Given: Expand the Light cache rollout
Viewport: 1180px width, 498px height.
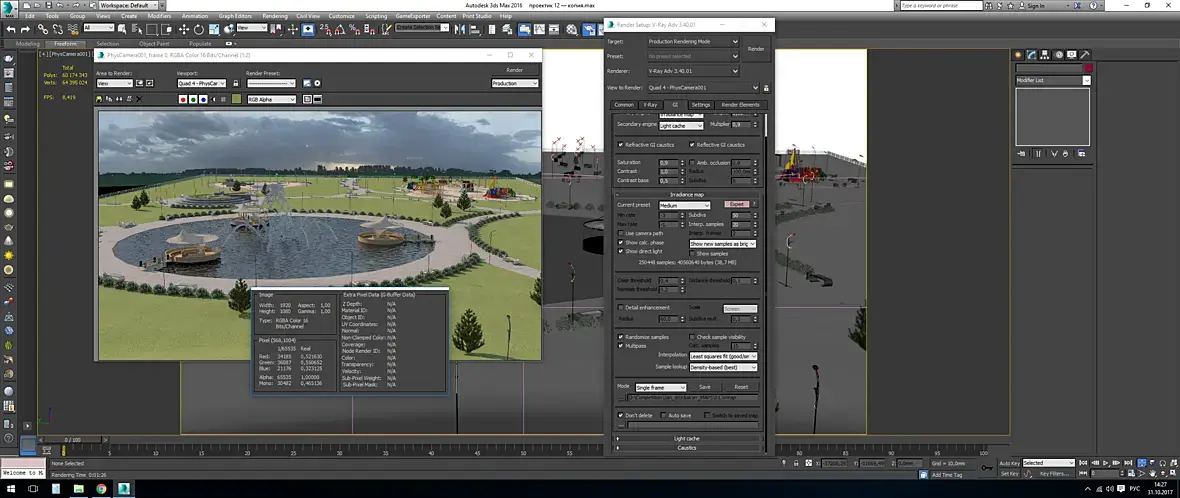Looking at the screenshot, I should [686, 438].
